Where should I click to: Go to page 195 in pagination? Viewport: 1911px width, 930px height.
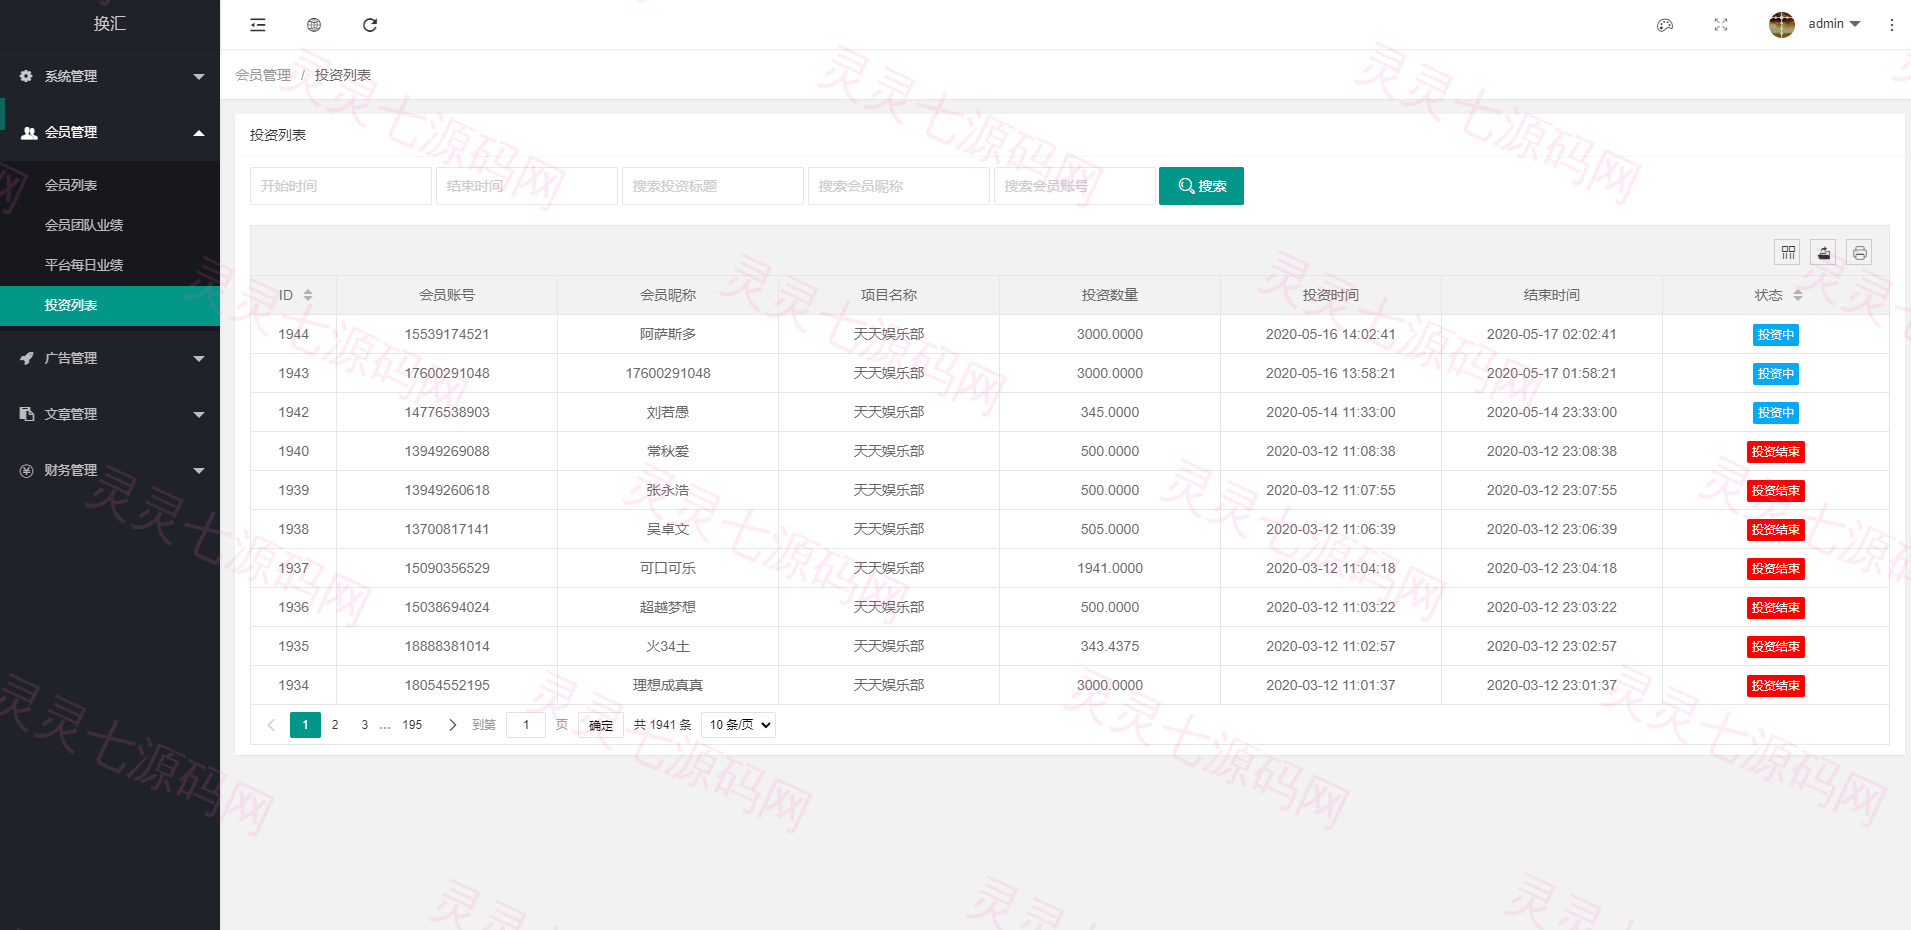[x=412, y=725]
